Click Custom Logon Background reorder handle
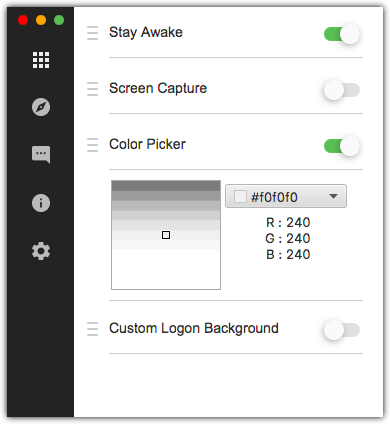 (92, 329)
